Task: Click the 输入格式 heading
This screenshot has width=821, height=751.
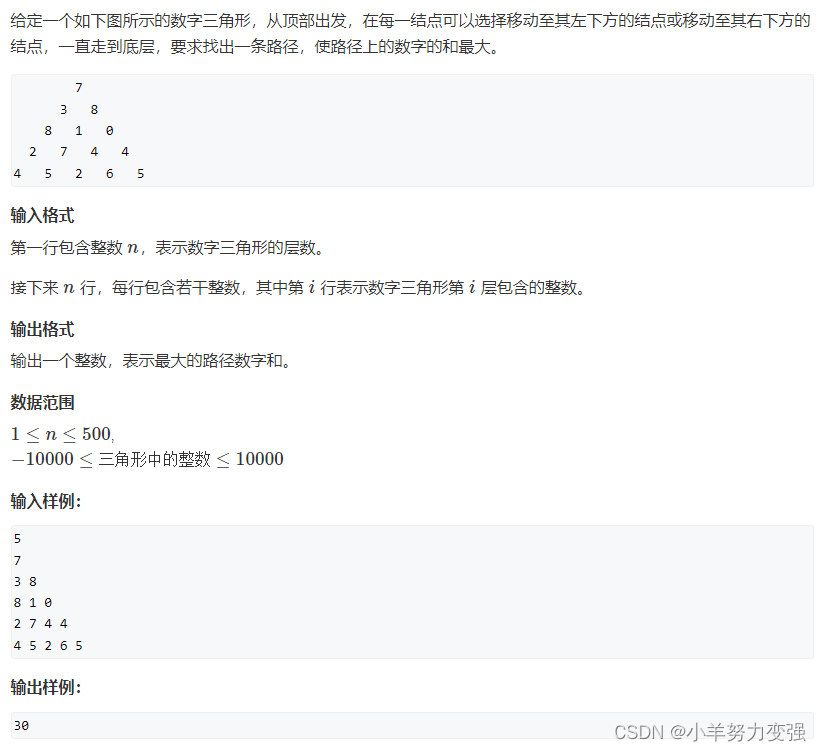Action: click(42, 215)
